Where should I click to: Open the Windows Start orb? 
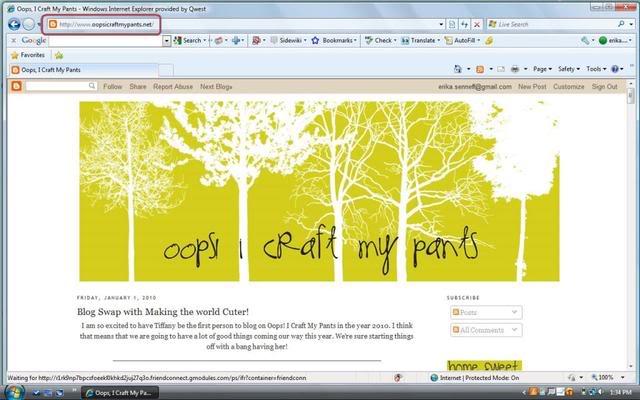[13, 392]
